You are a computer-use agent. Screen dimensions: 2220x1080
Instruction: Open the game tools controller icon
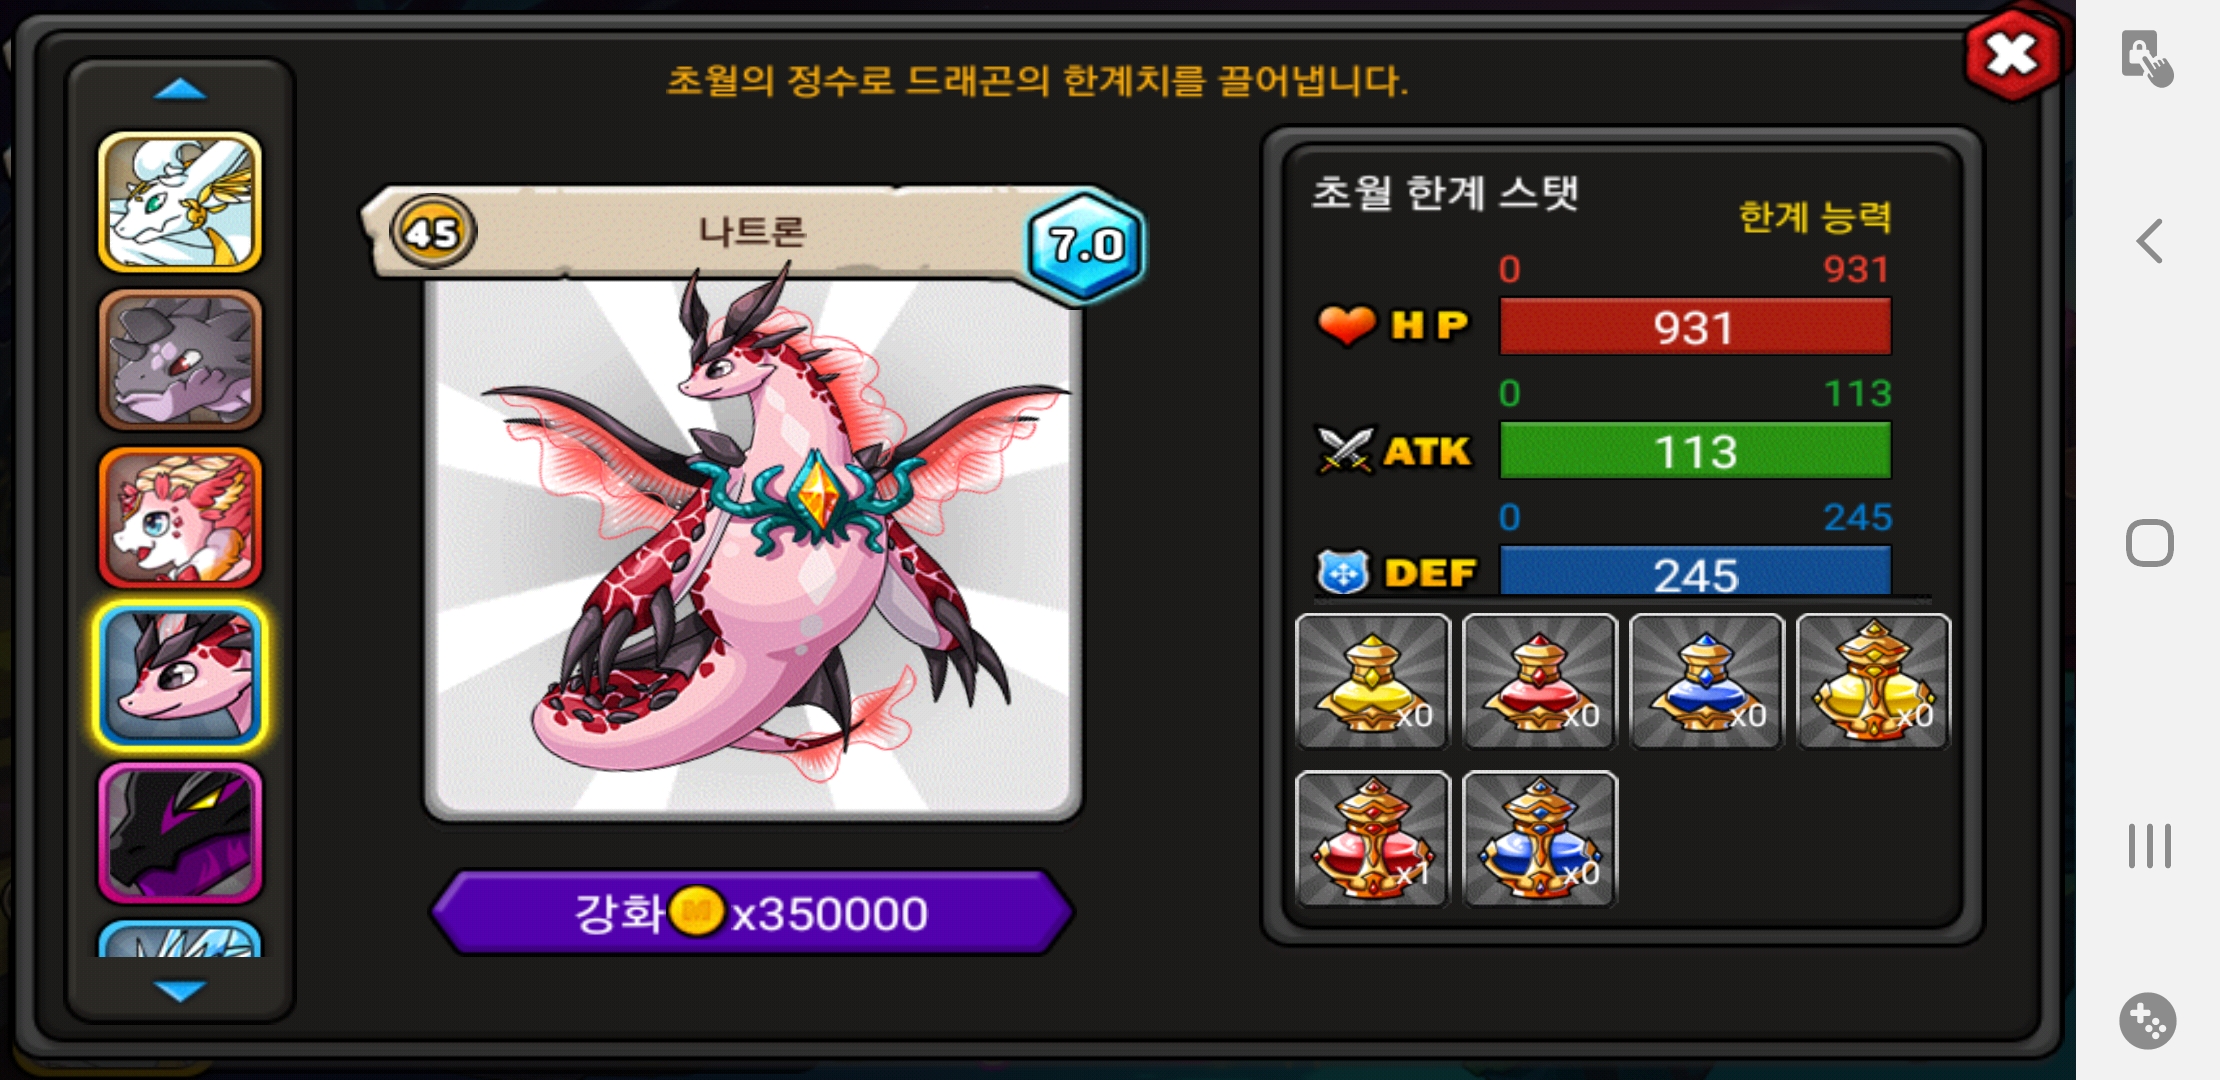coord(2148,1021)
